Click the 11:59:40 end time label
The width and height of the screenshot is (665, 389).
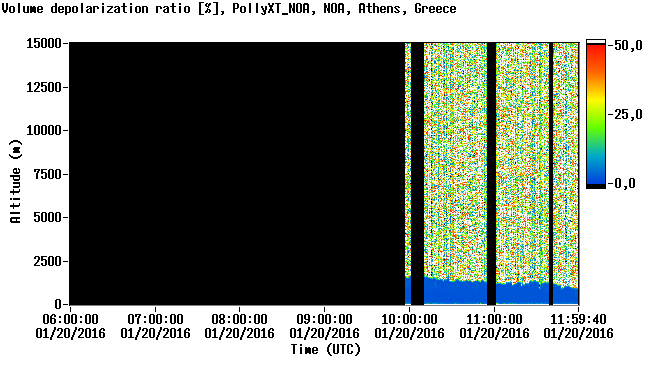tap(578, 319)
